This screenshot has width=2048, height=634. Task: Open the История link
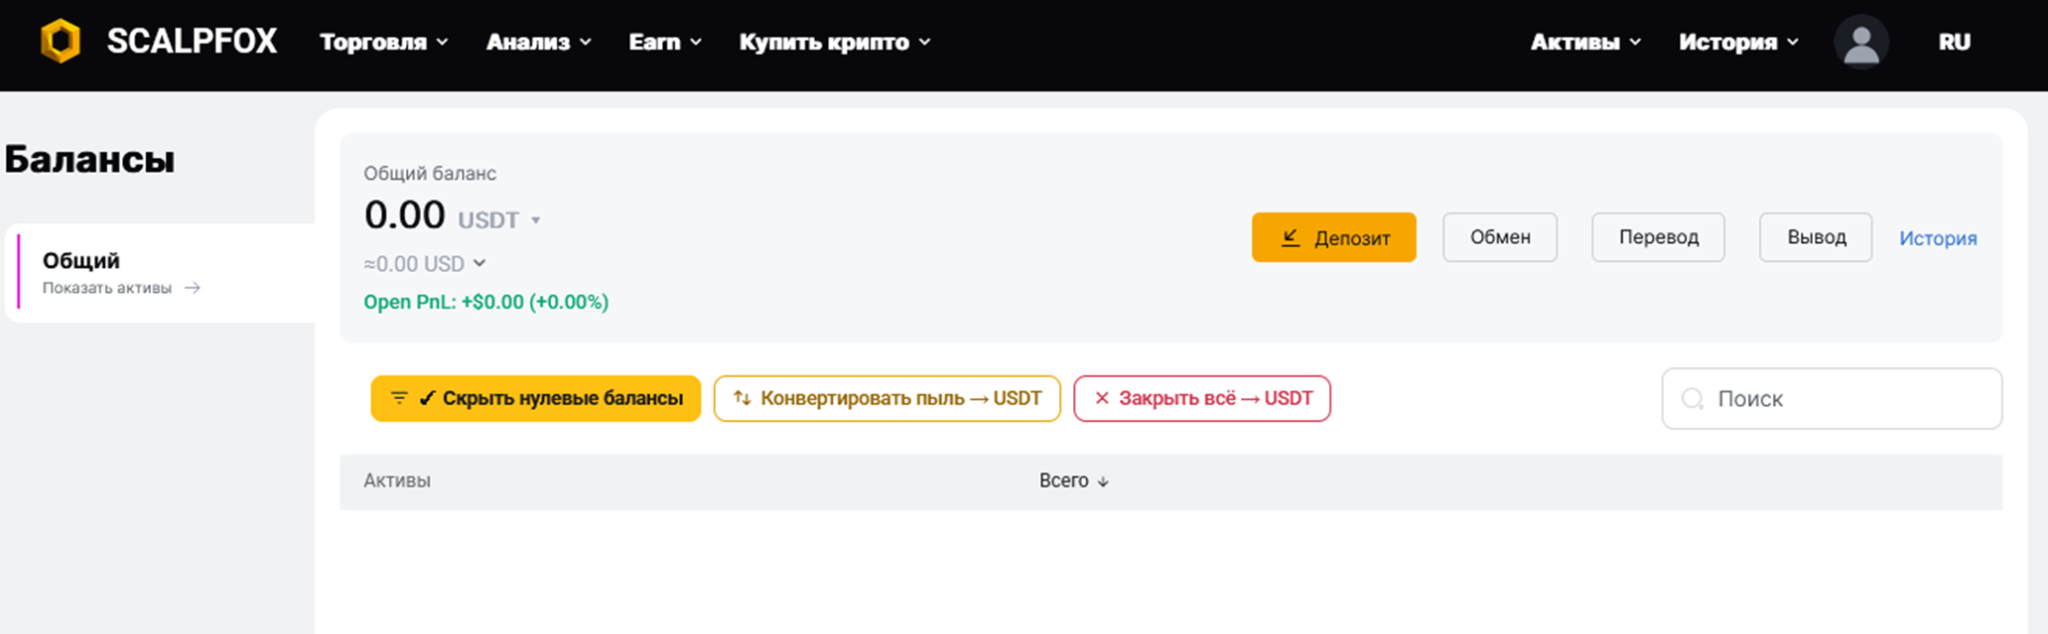tap(1938, 238)
